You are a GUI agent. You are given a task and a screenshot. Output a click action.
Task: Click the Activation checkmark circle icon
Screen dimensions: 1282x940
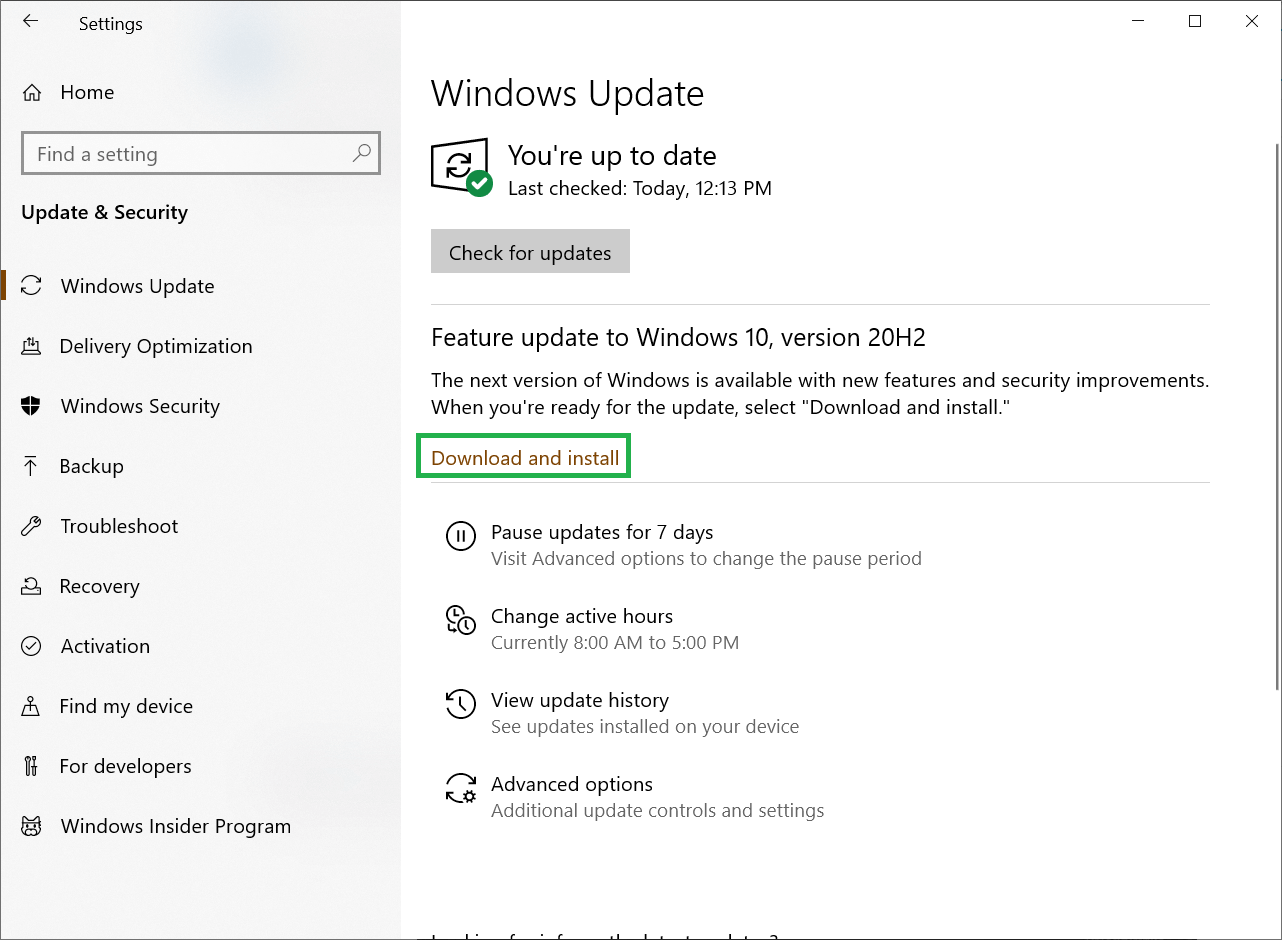(x=31, y=646)
